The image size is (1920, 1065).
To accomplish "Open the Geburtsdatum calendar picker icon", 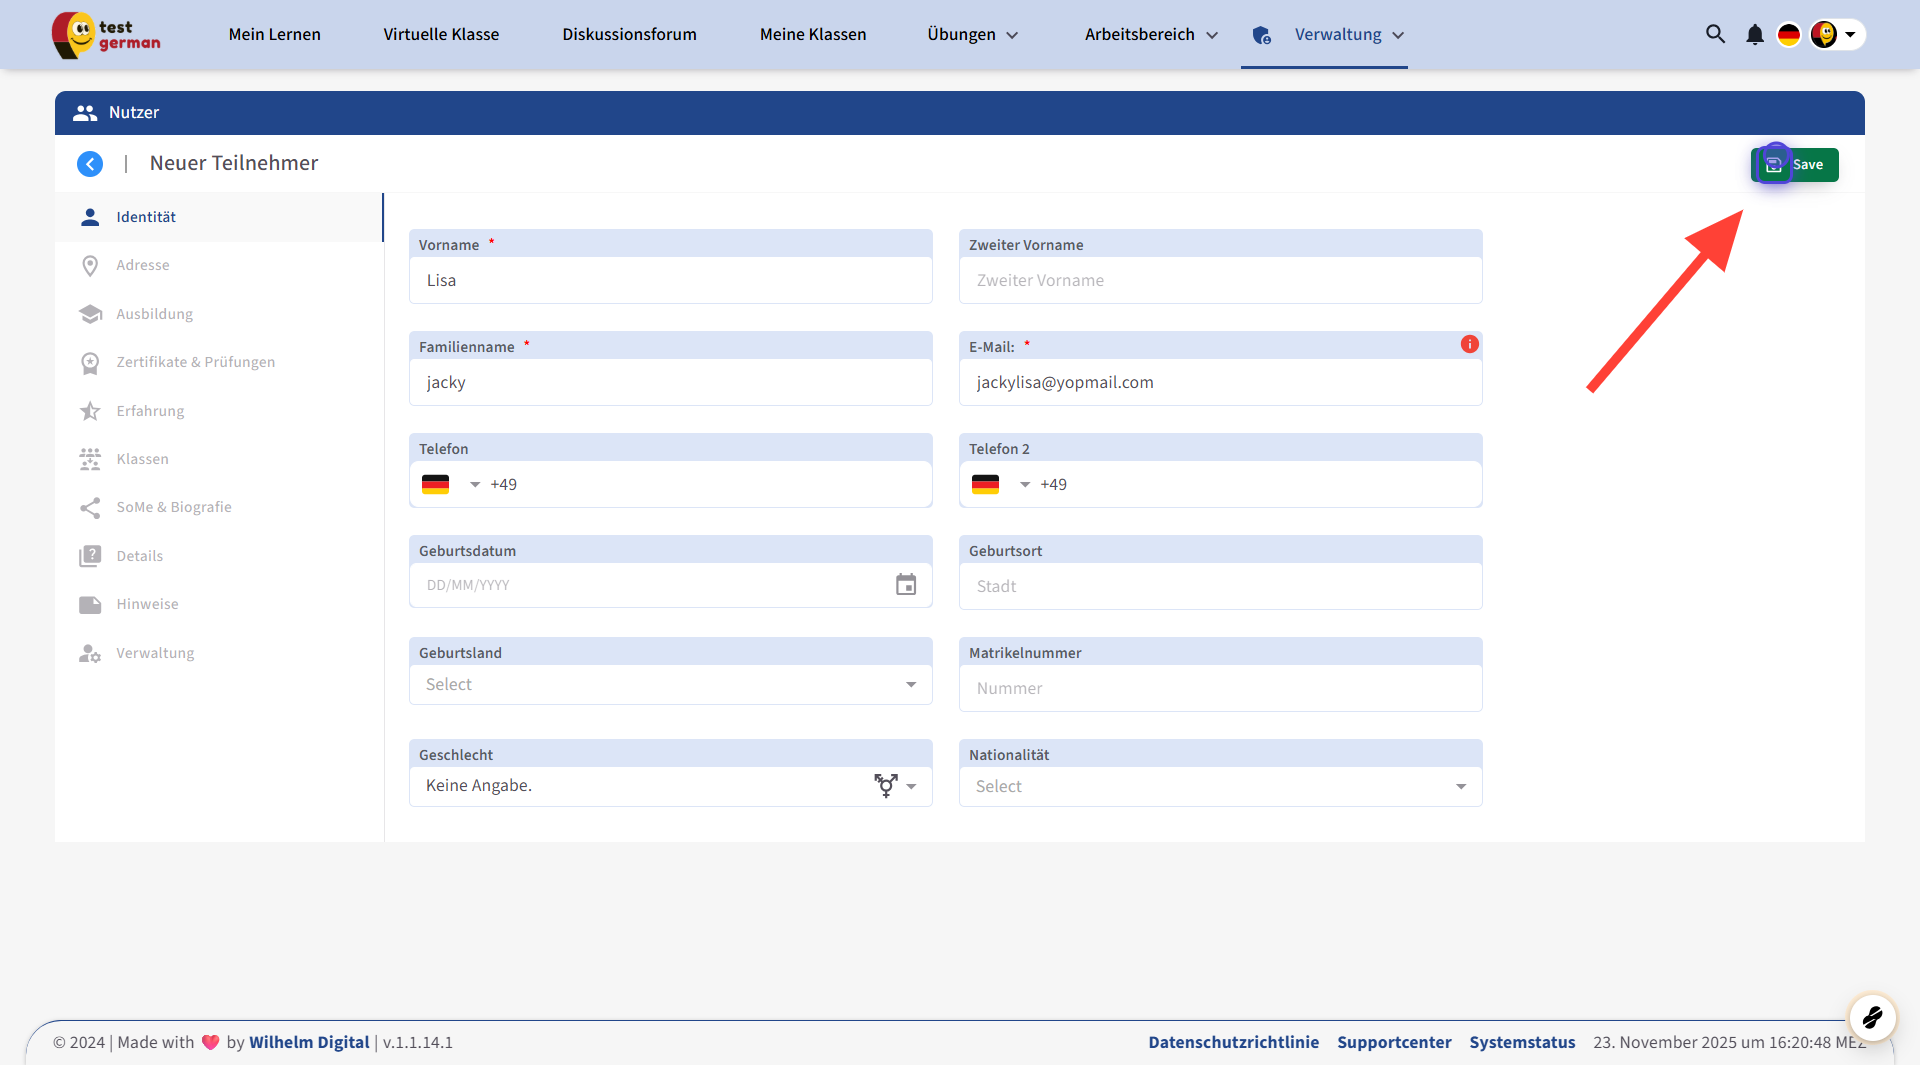I will pyautogui.click(x=905, y=585).
